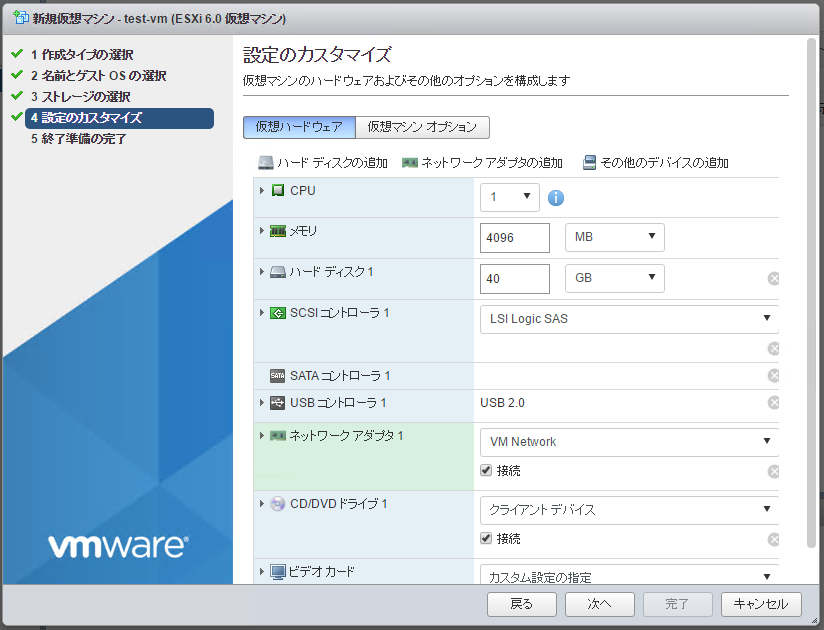Remove USB コントローラ 1 via the x icon
Viewport: 824px width, 630px height.
point(773,402)
